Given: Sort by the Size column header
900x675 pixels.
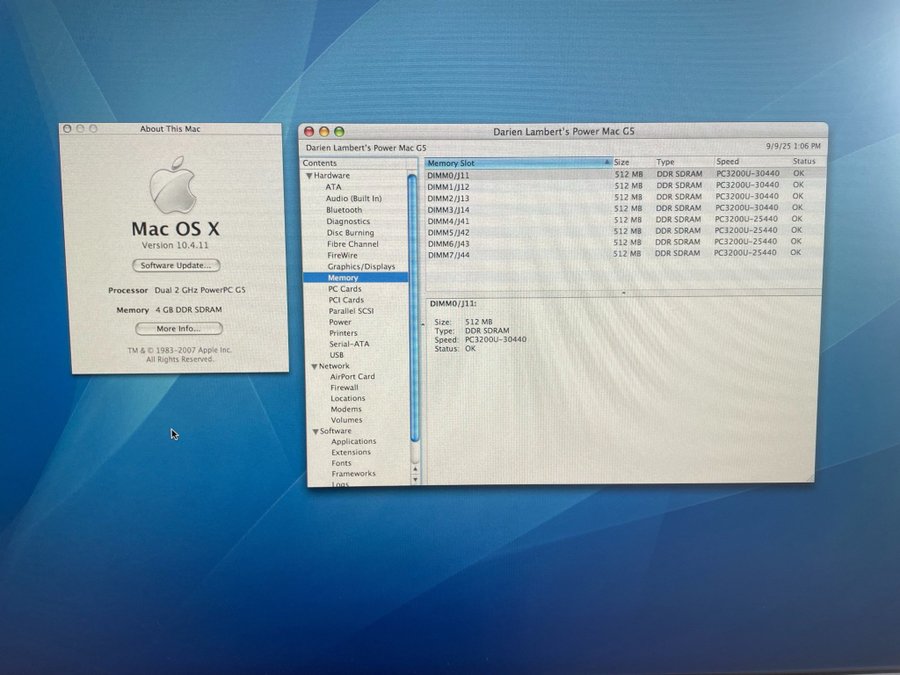Looking at the screenshot, I should pyautogui.click(x=633, y=162).
